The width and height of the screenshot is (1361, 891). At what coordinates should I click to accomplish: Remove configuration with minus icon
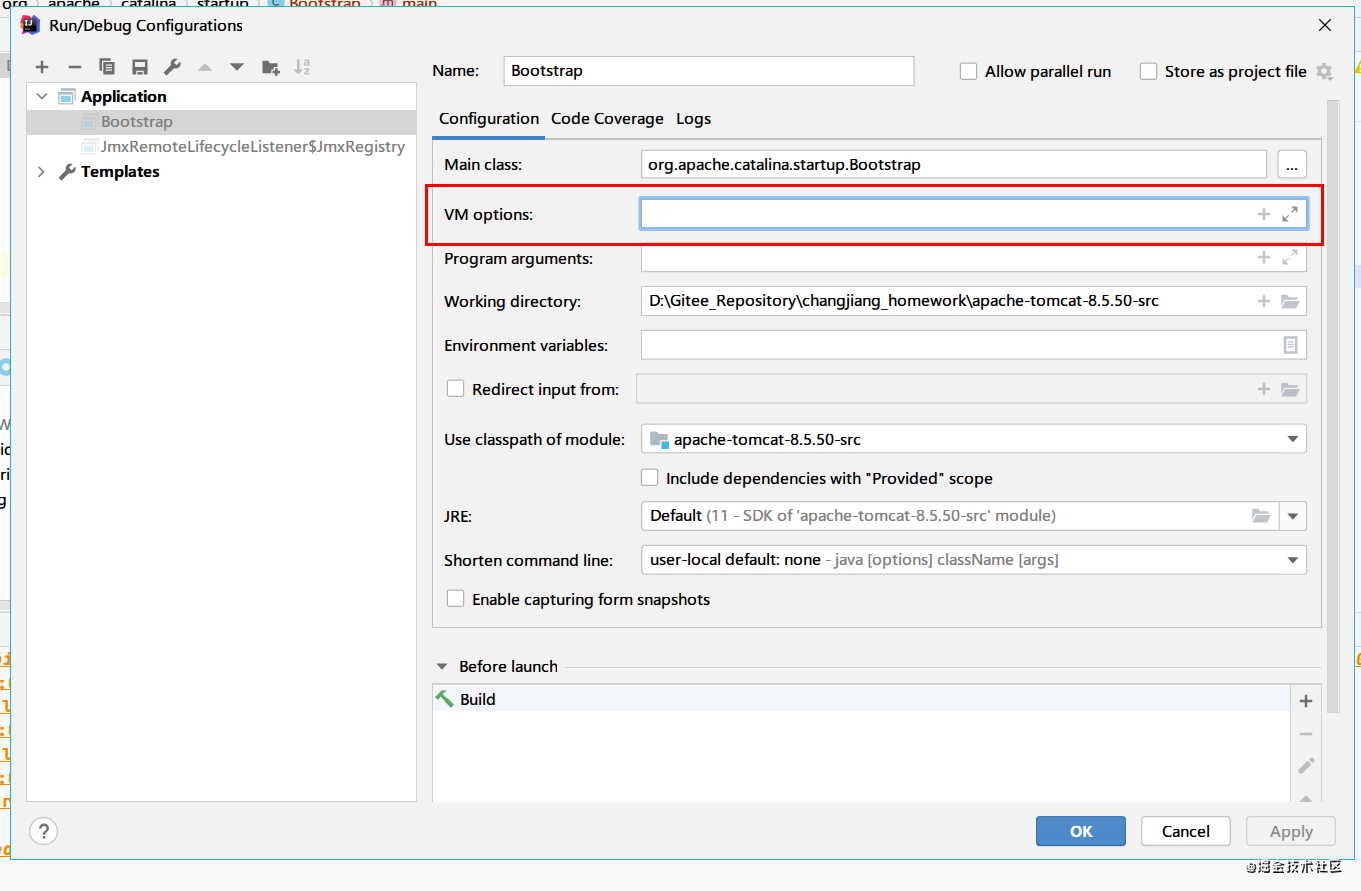coord(74,67)
